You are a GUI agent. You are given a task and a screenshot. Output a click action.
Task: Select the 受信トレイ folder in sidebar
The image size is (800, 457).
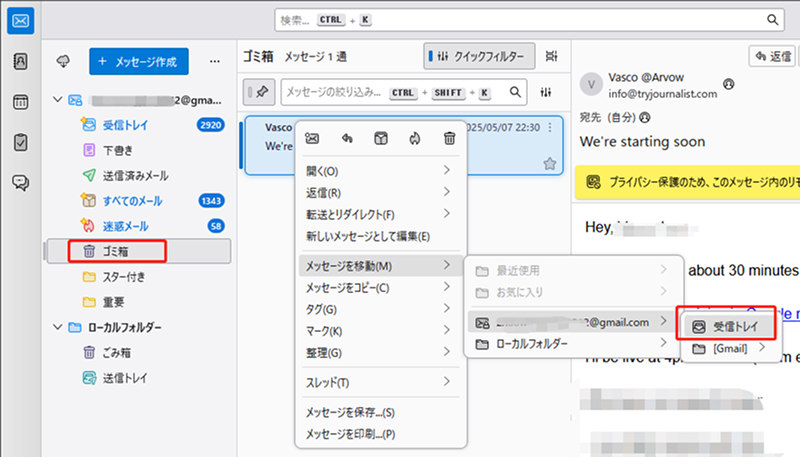coord(138,125)
